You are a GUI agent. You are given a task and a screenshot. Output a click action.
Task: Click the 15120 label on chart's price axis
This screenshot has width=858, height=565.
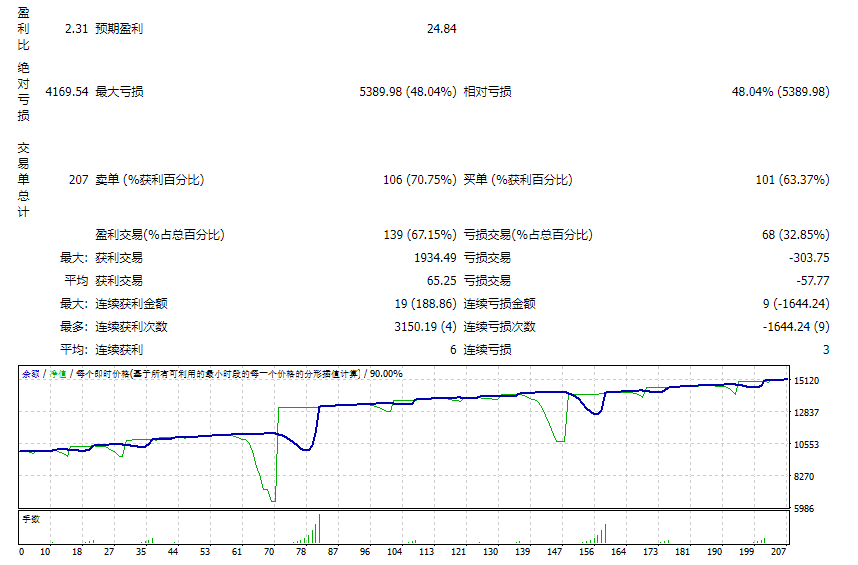pyautogui.click(x=806, y=381)
